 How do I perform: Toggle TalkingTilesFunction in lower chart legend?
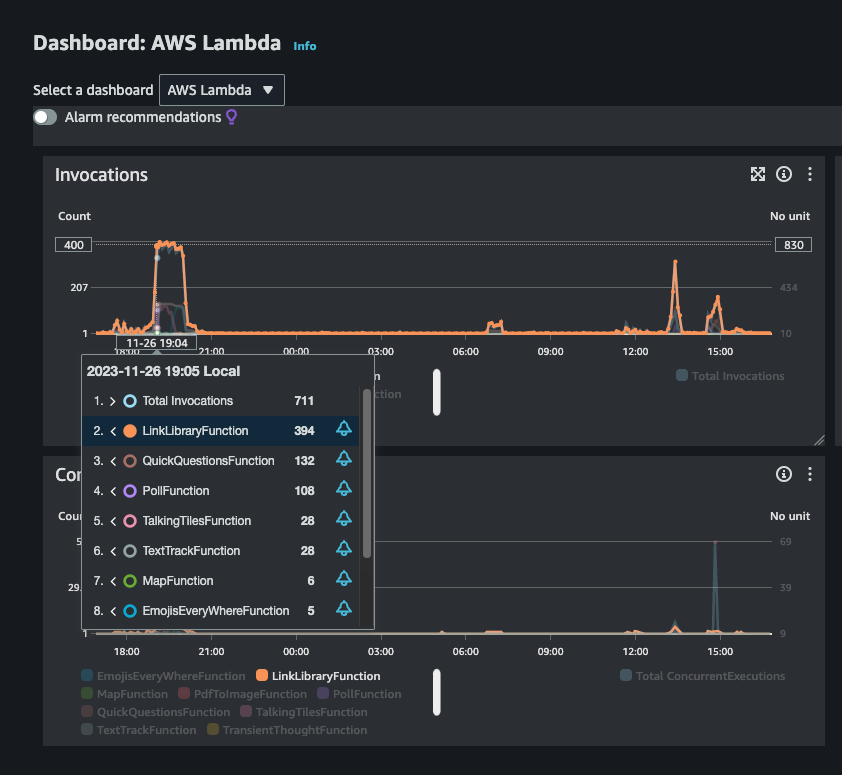pos(304,712)
